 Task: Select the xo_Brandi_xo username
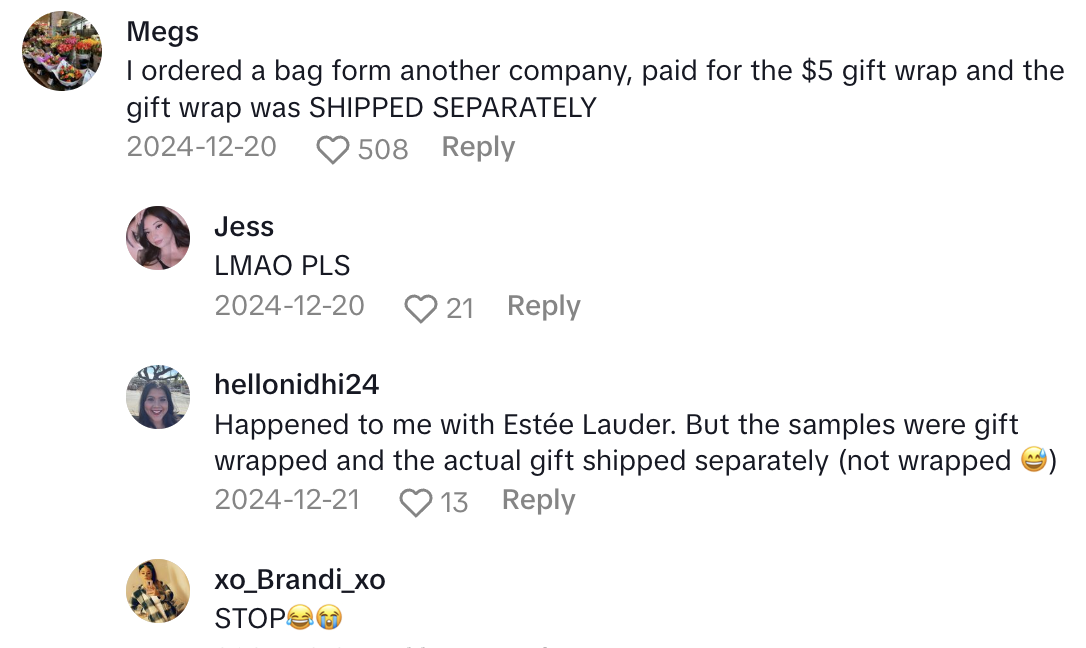pos(300,579)
